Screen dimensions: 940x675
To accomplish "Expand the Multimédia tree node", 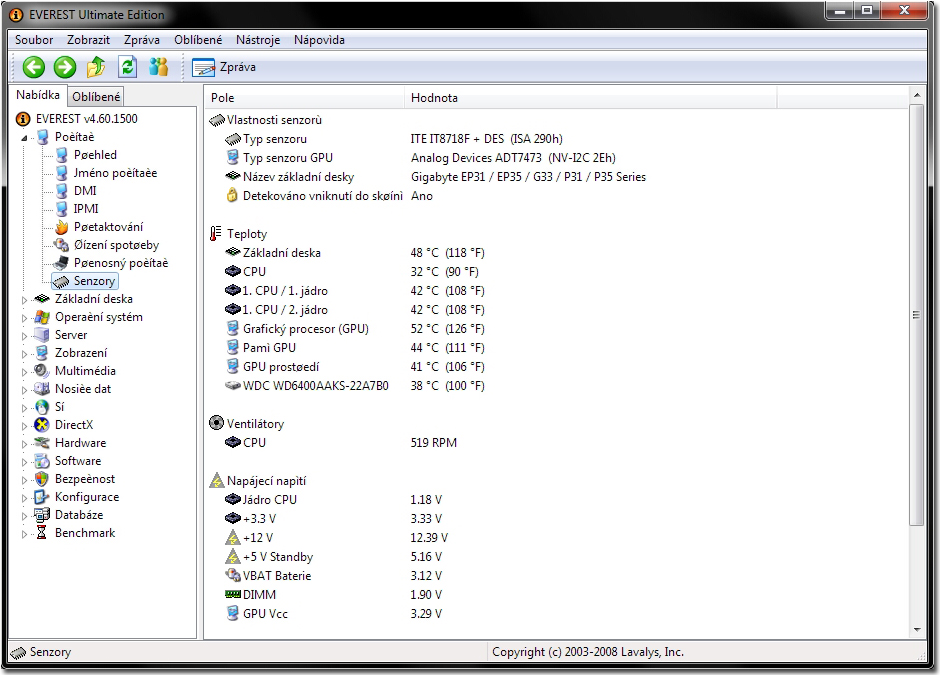I will [x=25, y=371].
